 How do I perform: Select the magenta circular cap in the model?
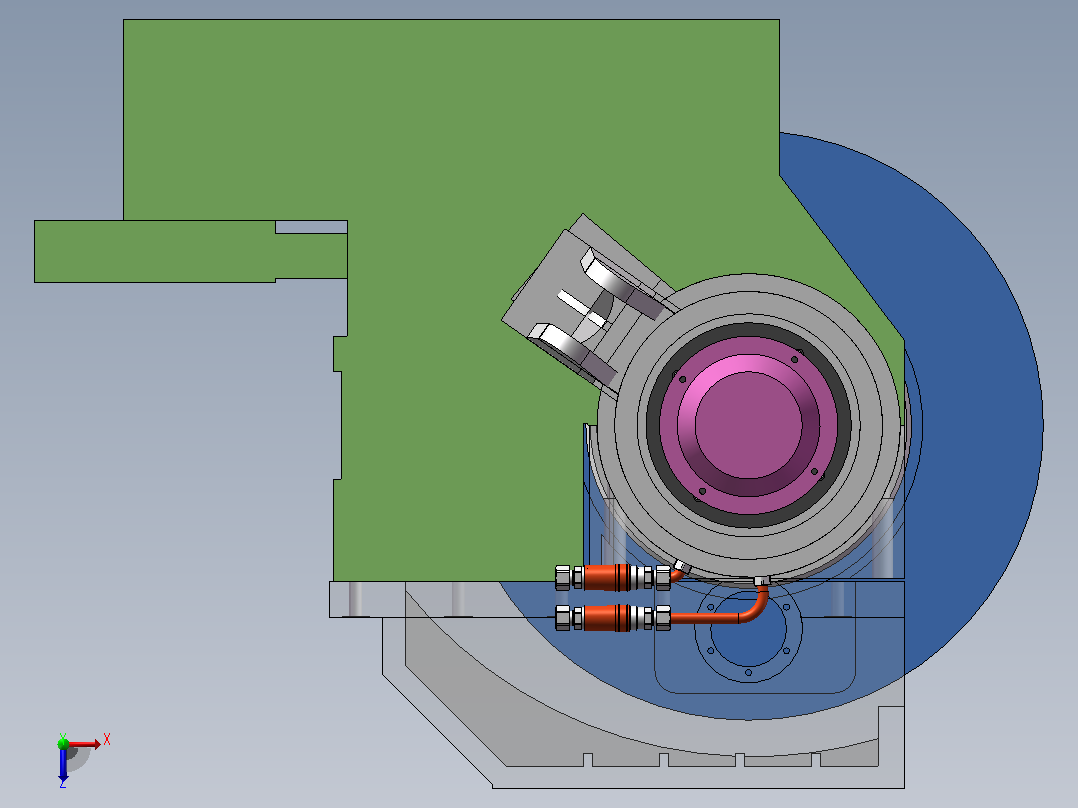point(748,425)
